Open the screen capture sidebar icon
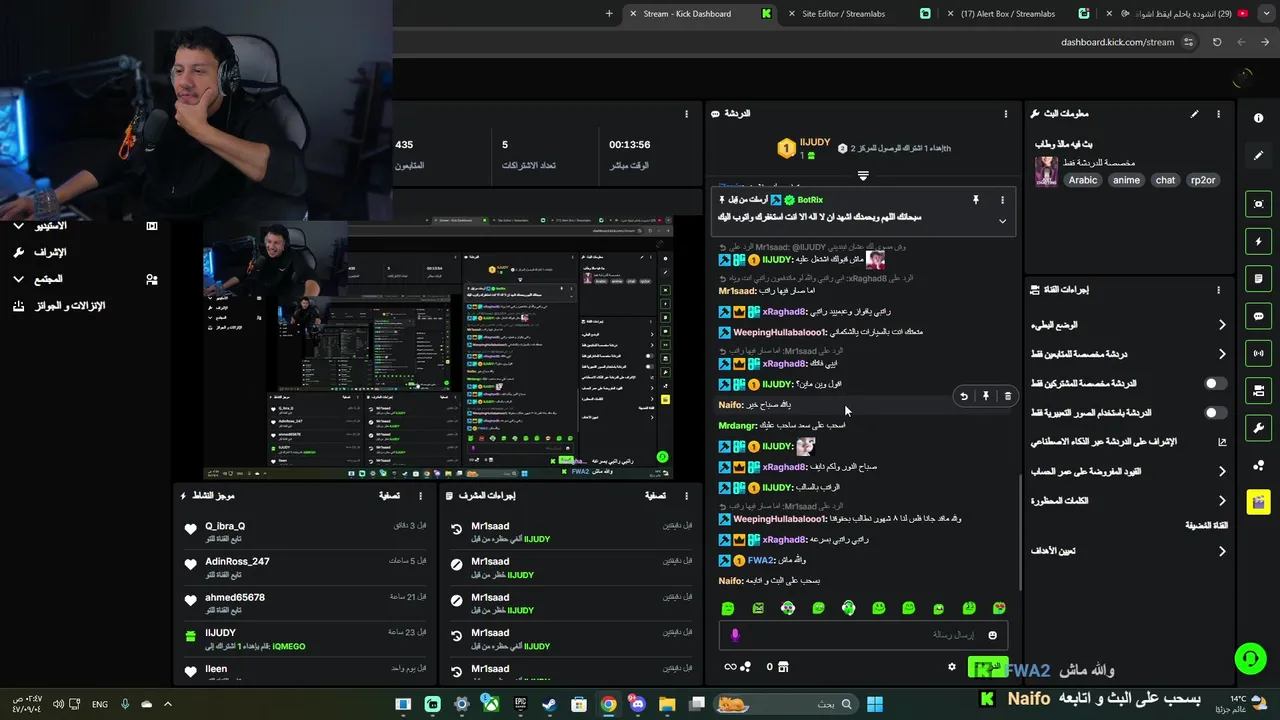Viewport: 1280px width, 720px height. tap(1258, 204)
